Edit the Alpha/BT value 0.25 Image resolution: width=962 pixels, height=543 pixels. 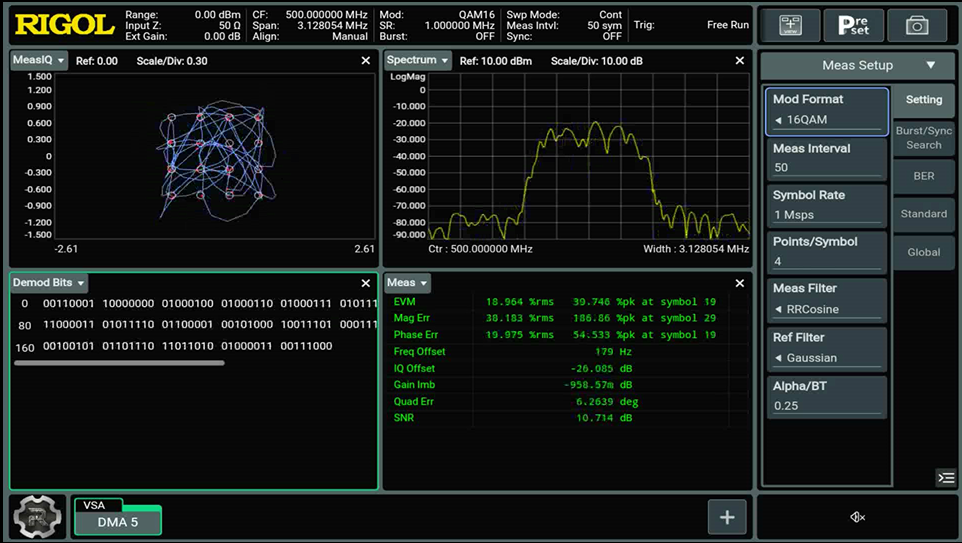(826, 397)
